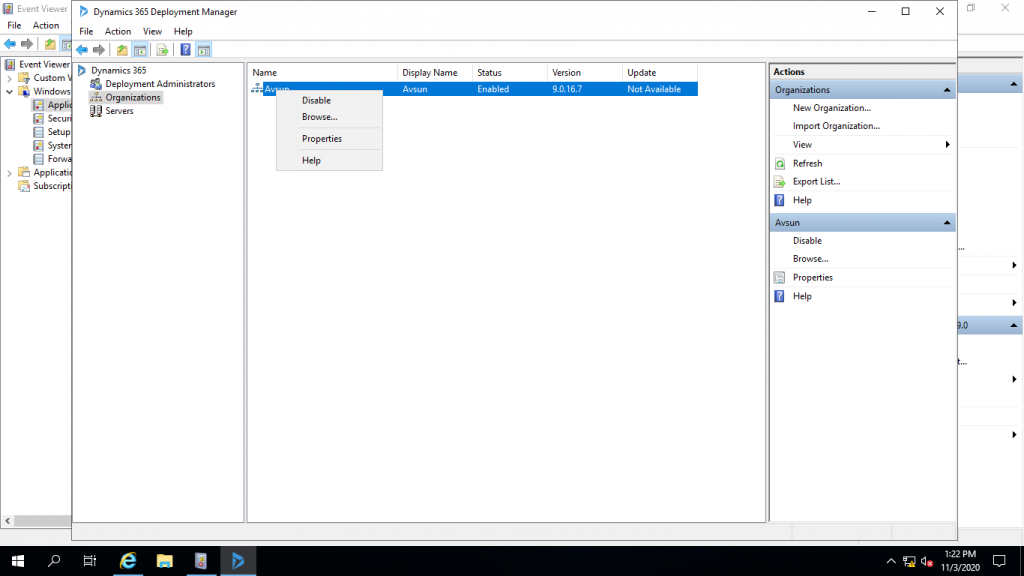Click the blue Help toolbar icon
Screen dimensions: 1024x576
185,50
